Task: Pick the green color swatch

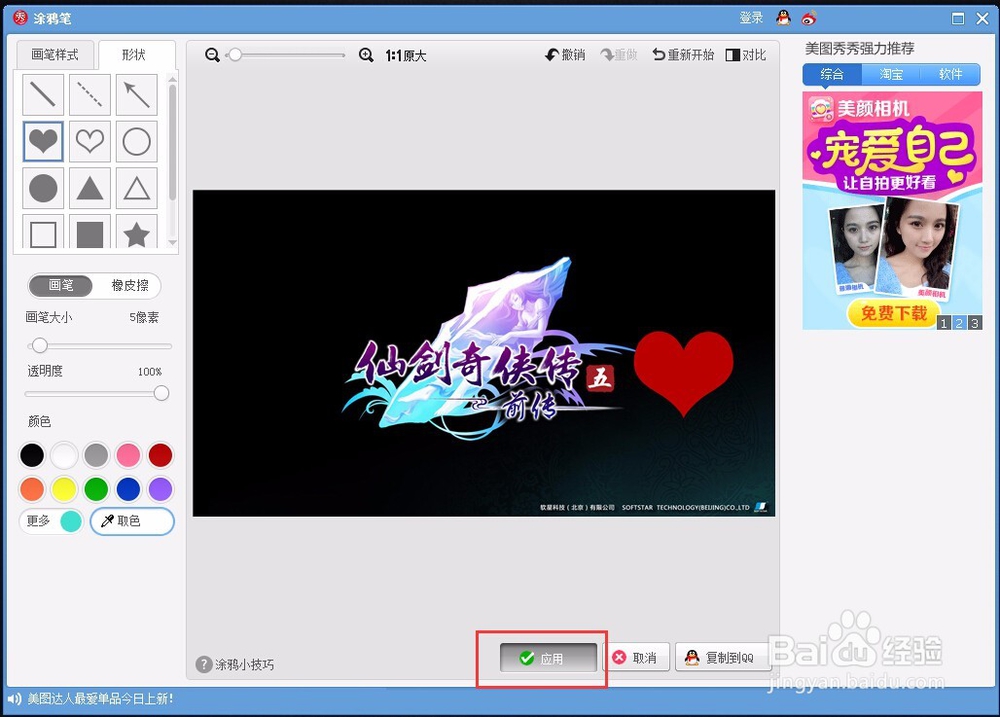Action: coord(96,489)
